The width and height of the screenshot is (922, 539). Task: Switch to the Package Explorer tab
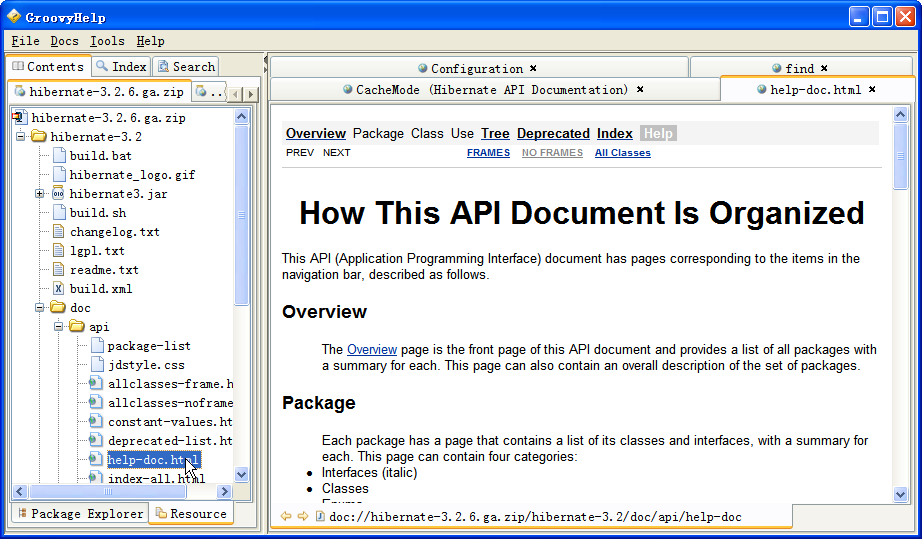79,514
